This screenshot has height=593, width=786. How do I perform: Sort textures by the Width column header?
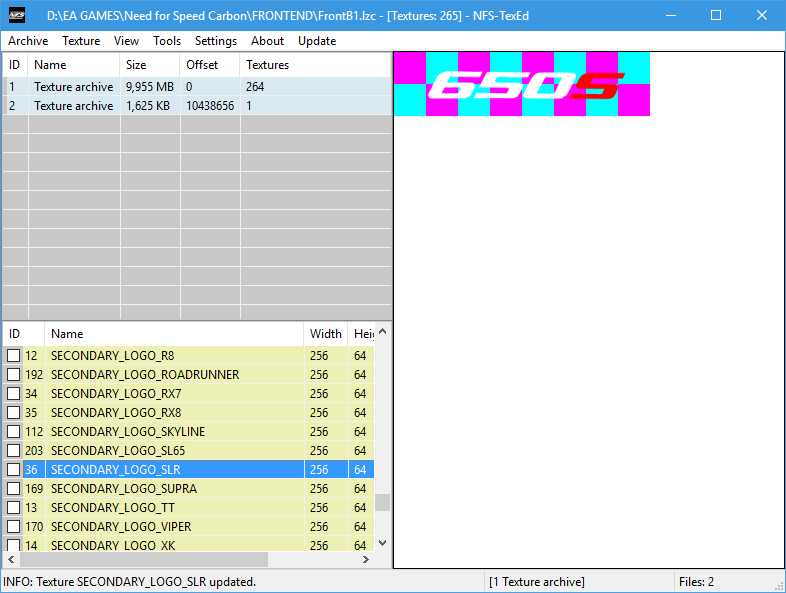pyautogui.click(x=325, y=334)
